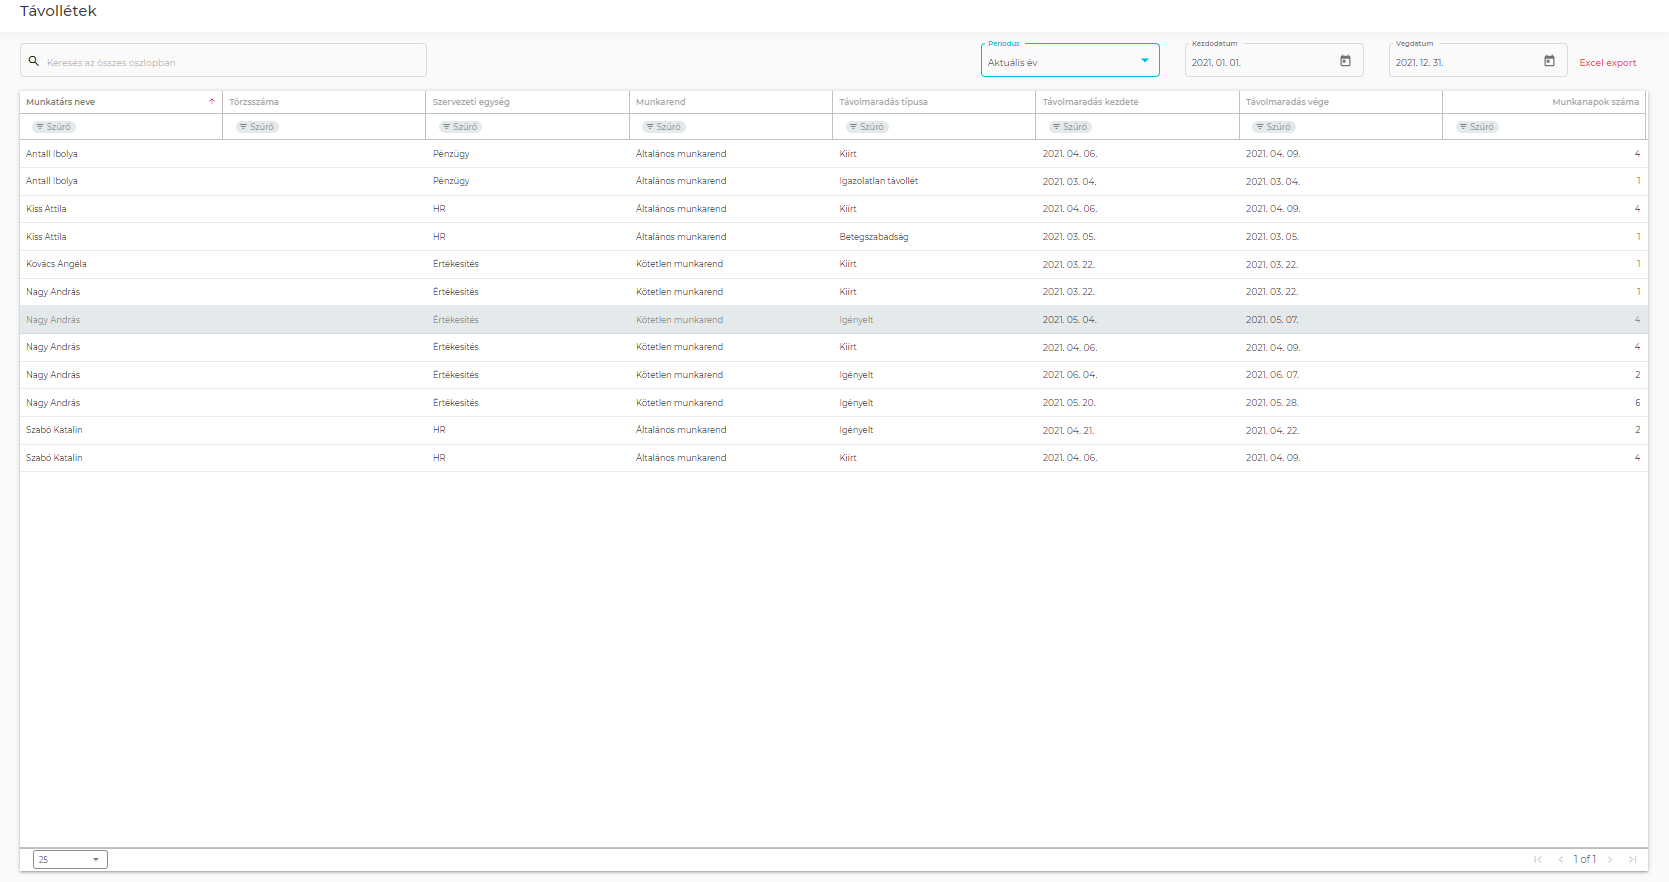Open Szűrő filter under Távolmaradás kezdete

[1070, 127]
